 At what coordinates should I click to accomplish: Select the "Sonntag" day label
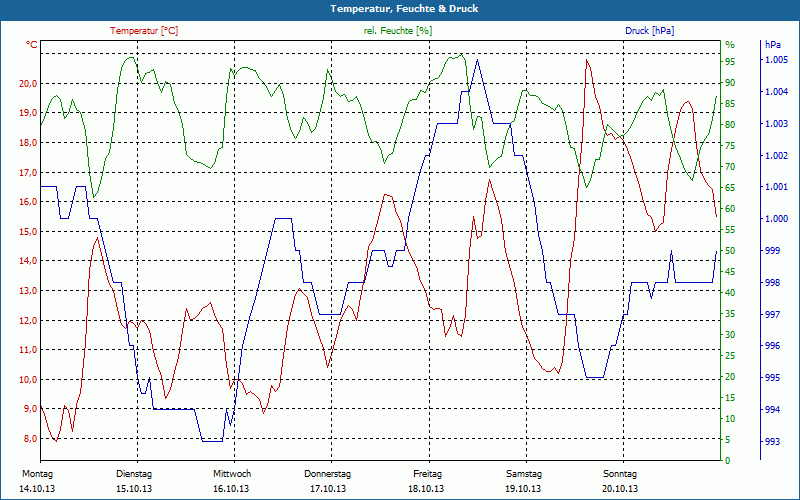(x=620, y=474)
